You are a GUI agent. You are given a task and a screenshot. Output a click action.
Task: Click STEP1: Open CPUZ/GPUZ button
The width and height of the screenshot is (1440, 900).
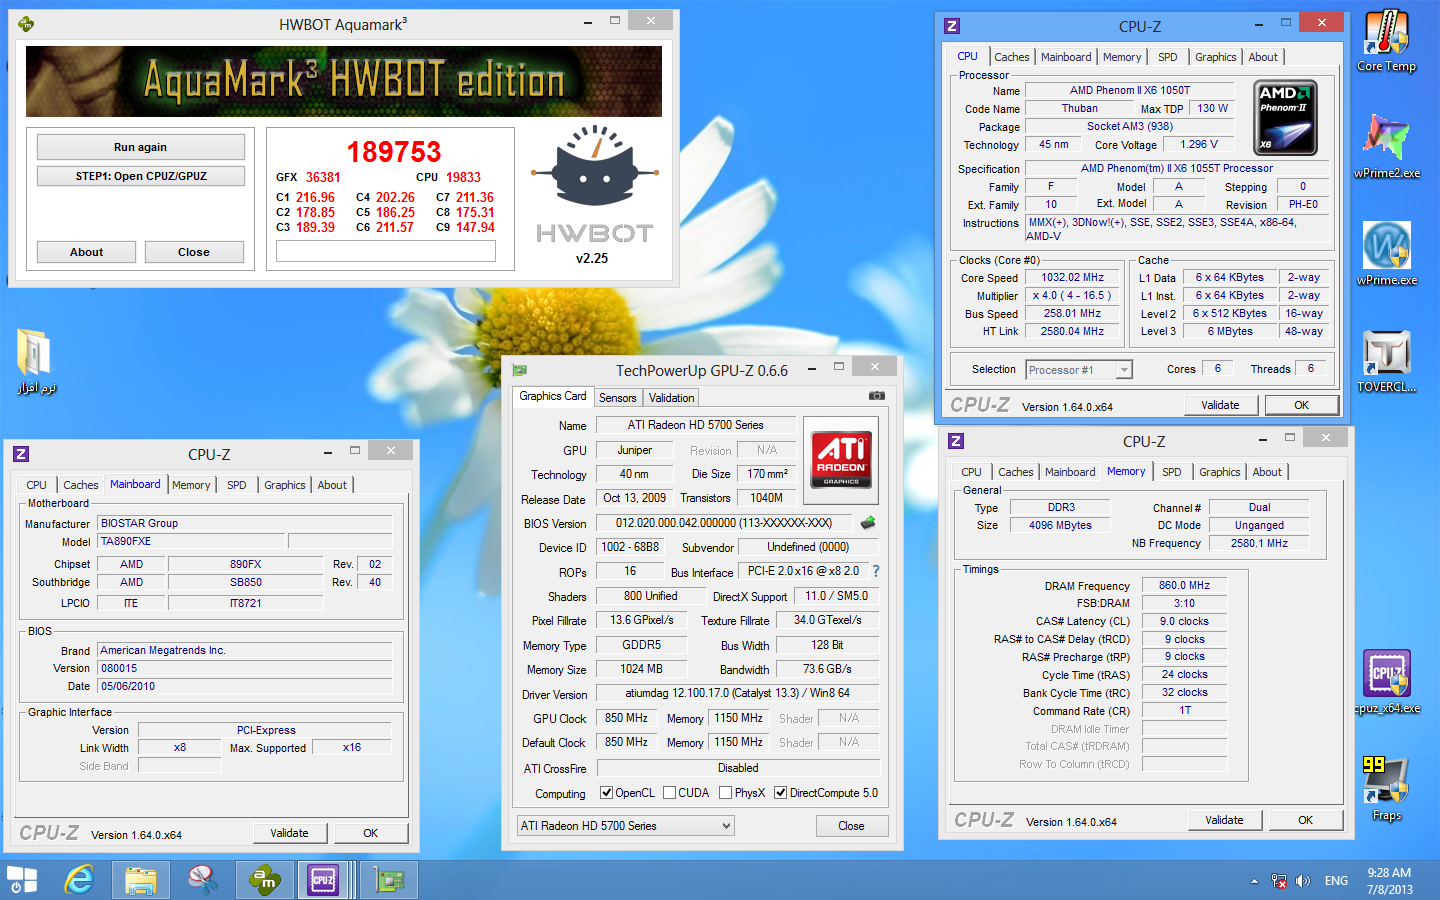click(140, 176)
